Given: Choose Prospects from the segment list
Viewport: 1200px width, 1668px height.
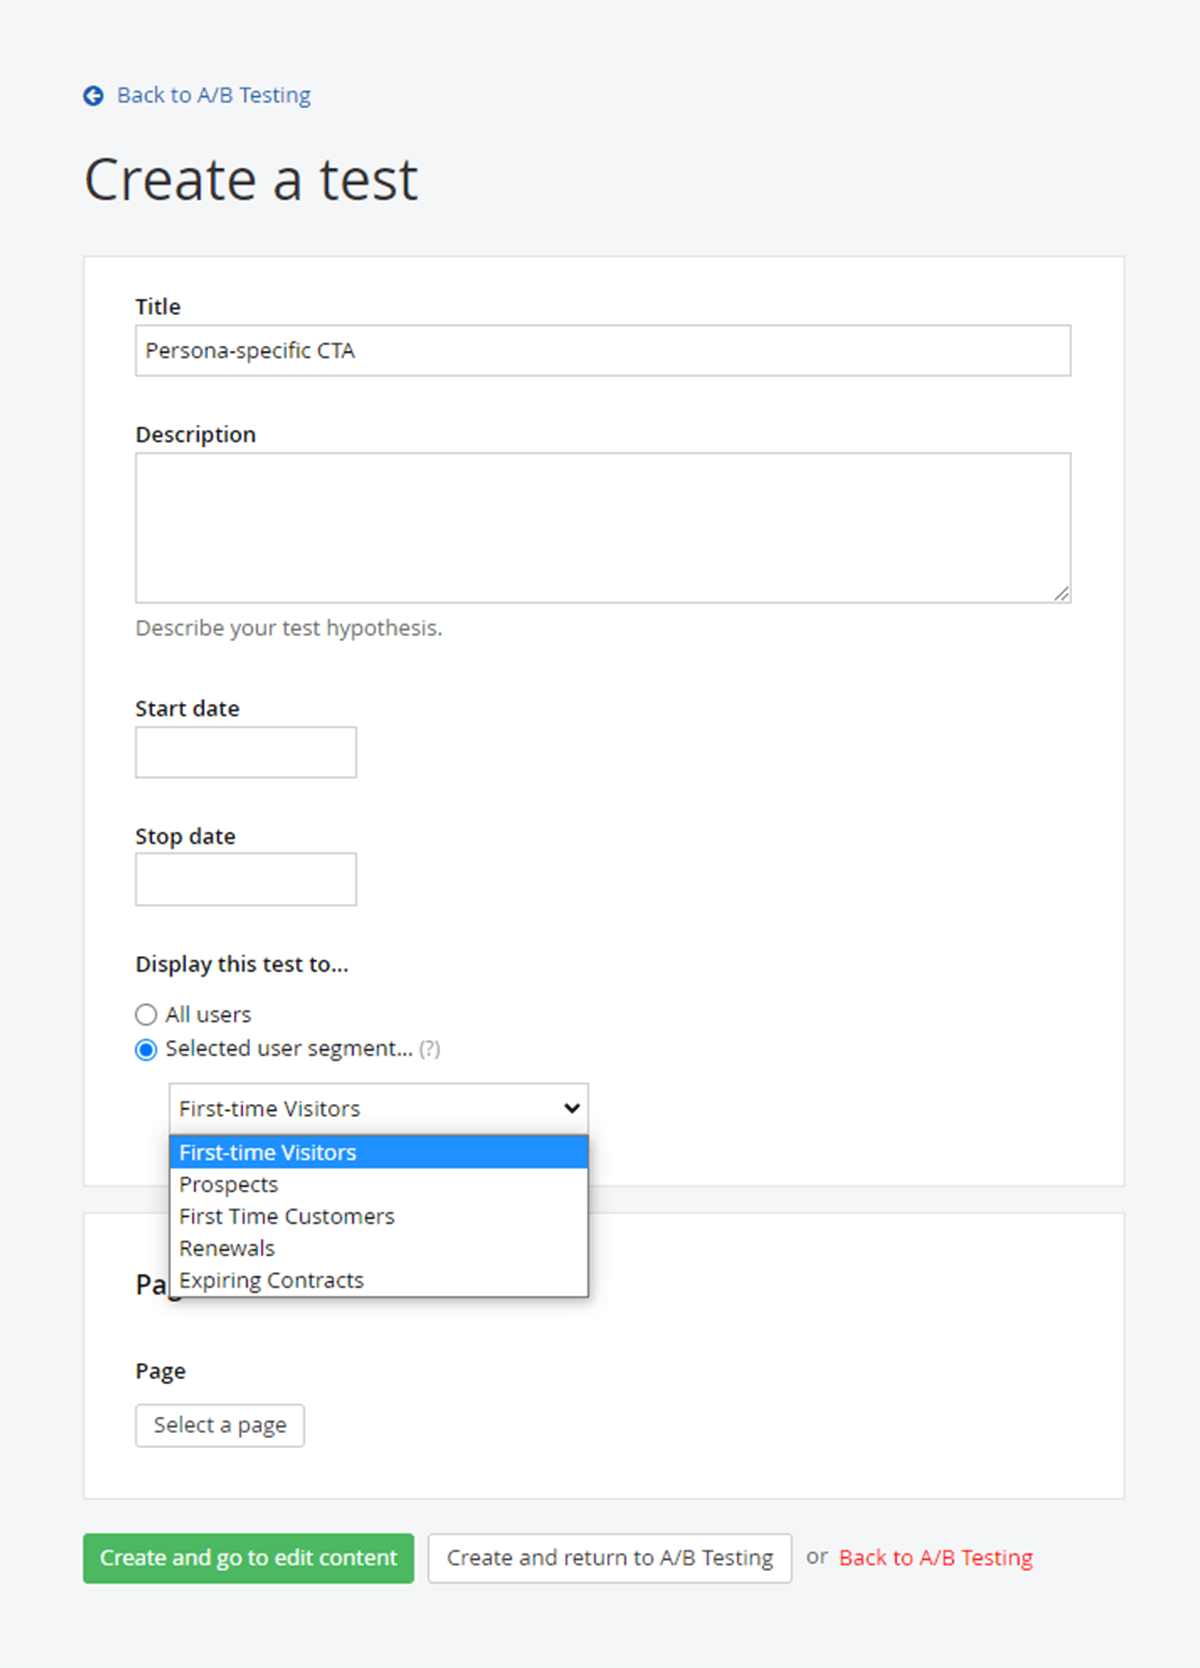Looking at the screenshot, I should [229, 1184].
